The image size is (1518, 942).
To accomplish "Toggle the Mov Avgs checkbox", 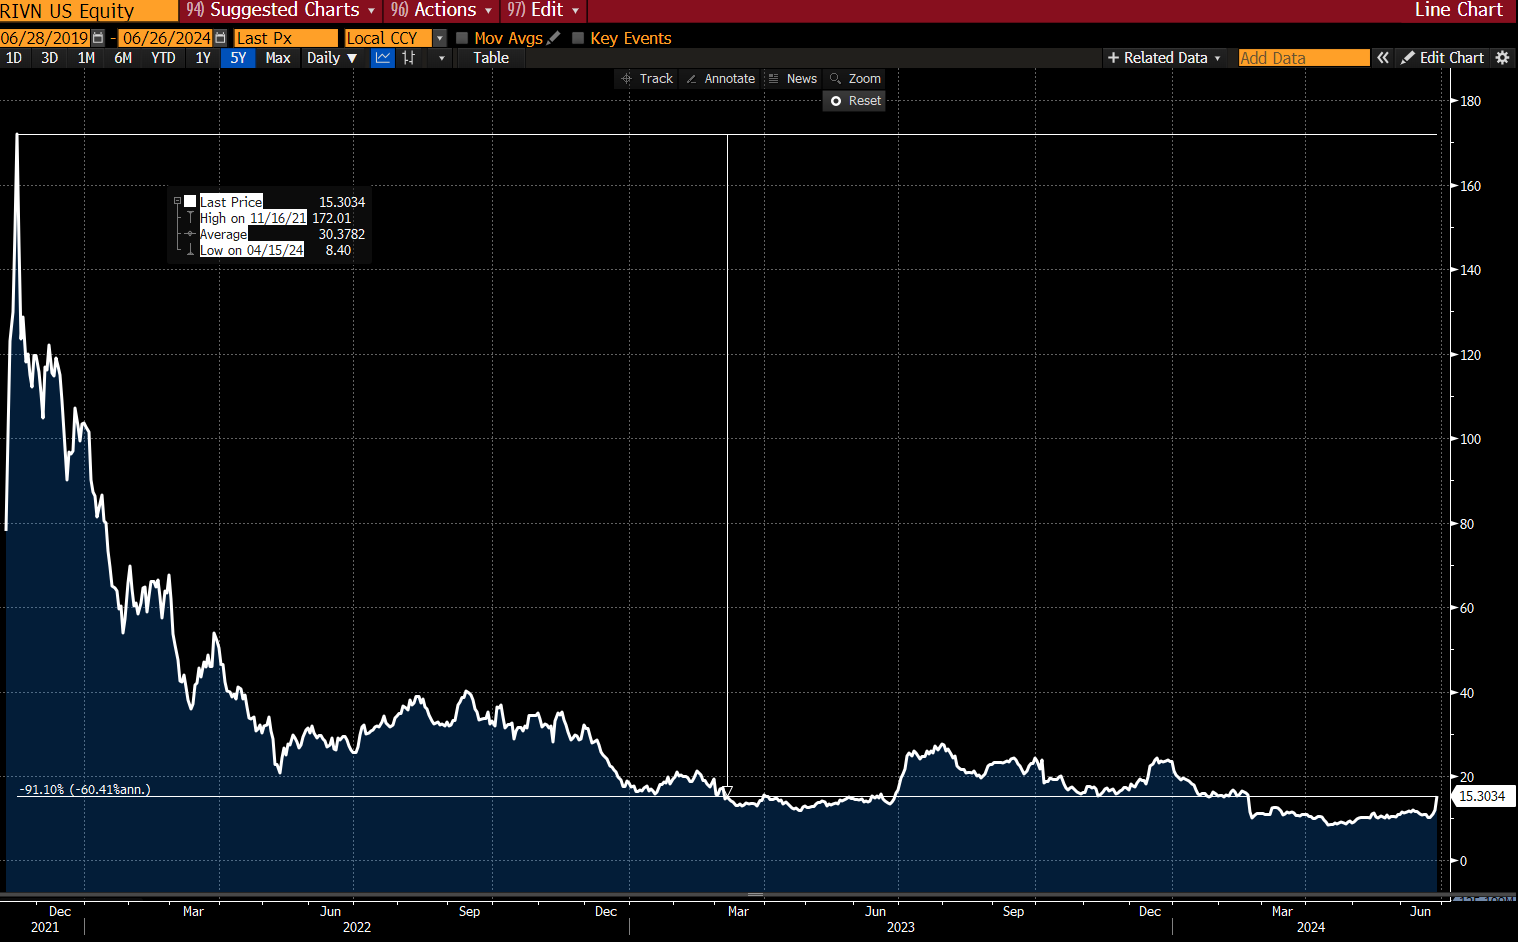I will (x=462, y=38).
